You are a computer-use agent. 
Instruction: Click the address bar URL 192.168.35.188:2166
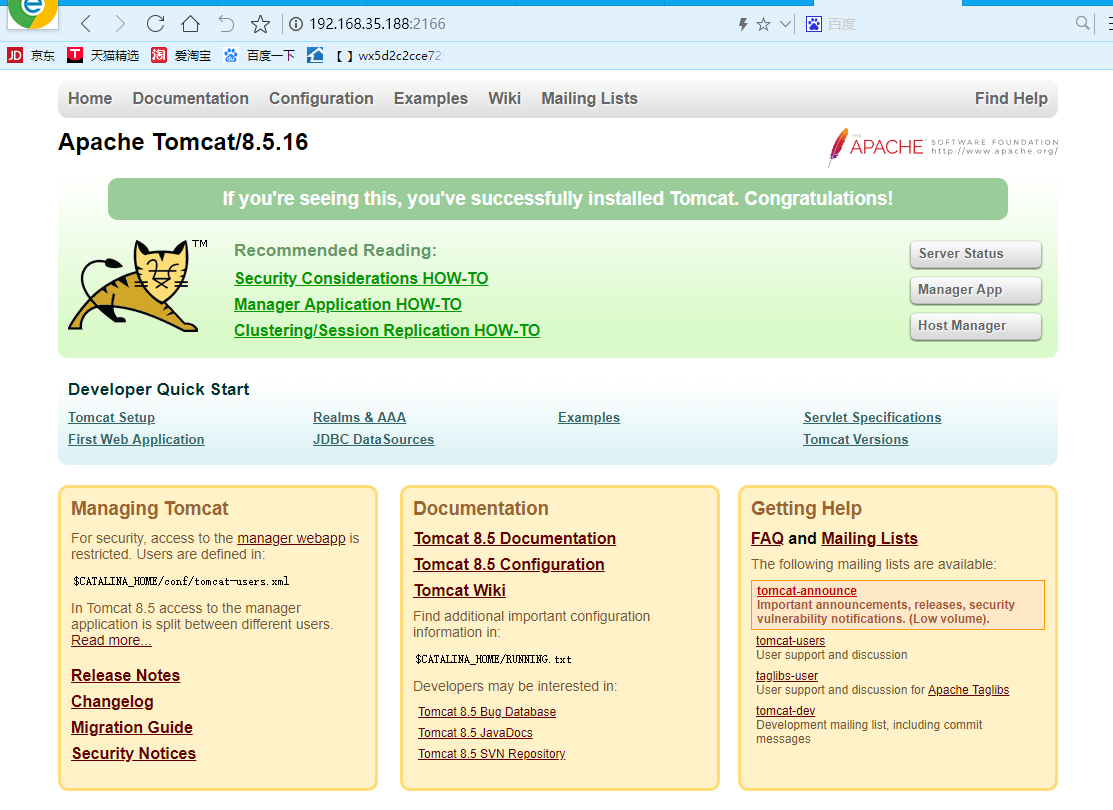[377, 24]
